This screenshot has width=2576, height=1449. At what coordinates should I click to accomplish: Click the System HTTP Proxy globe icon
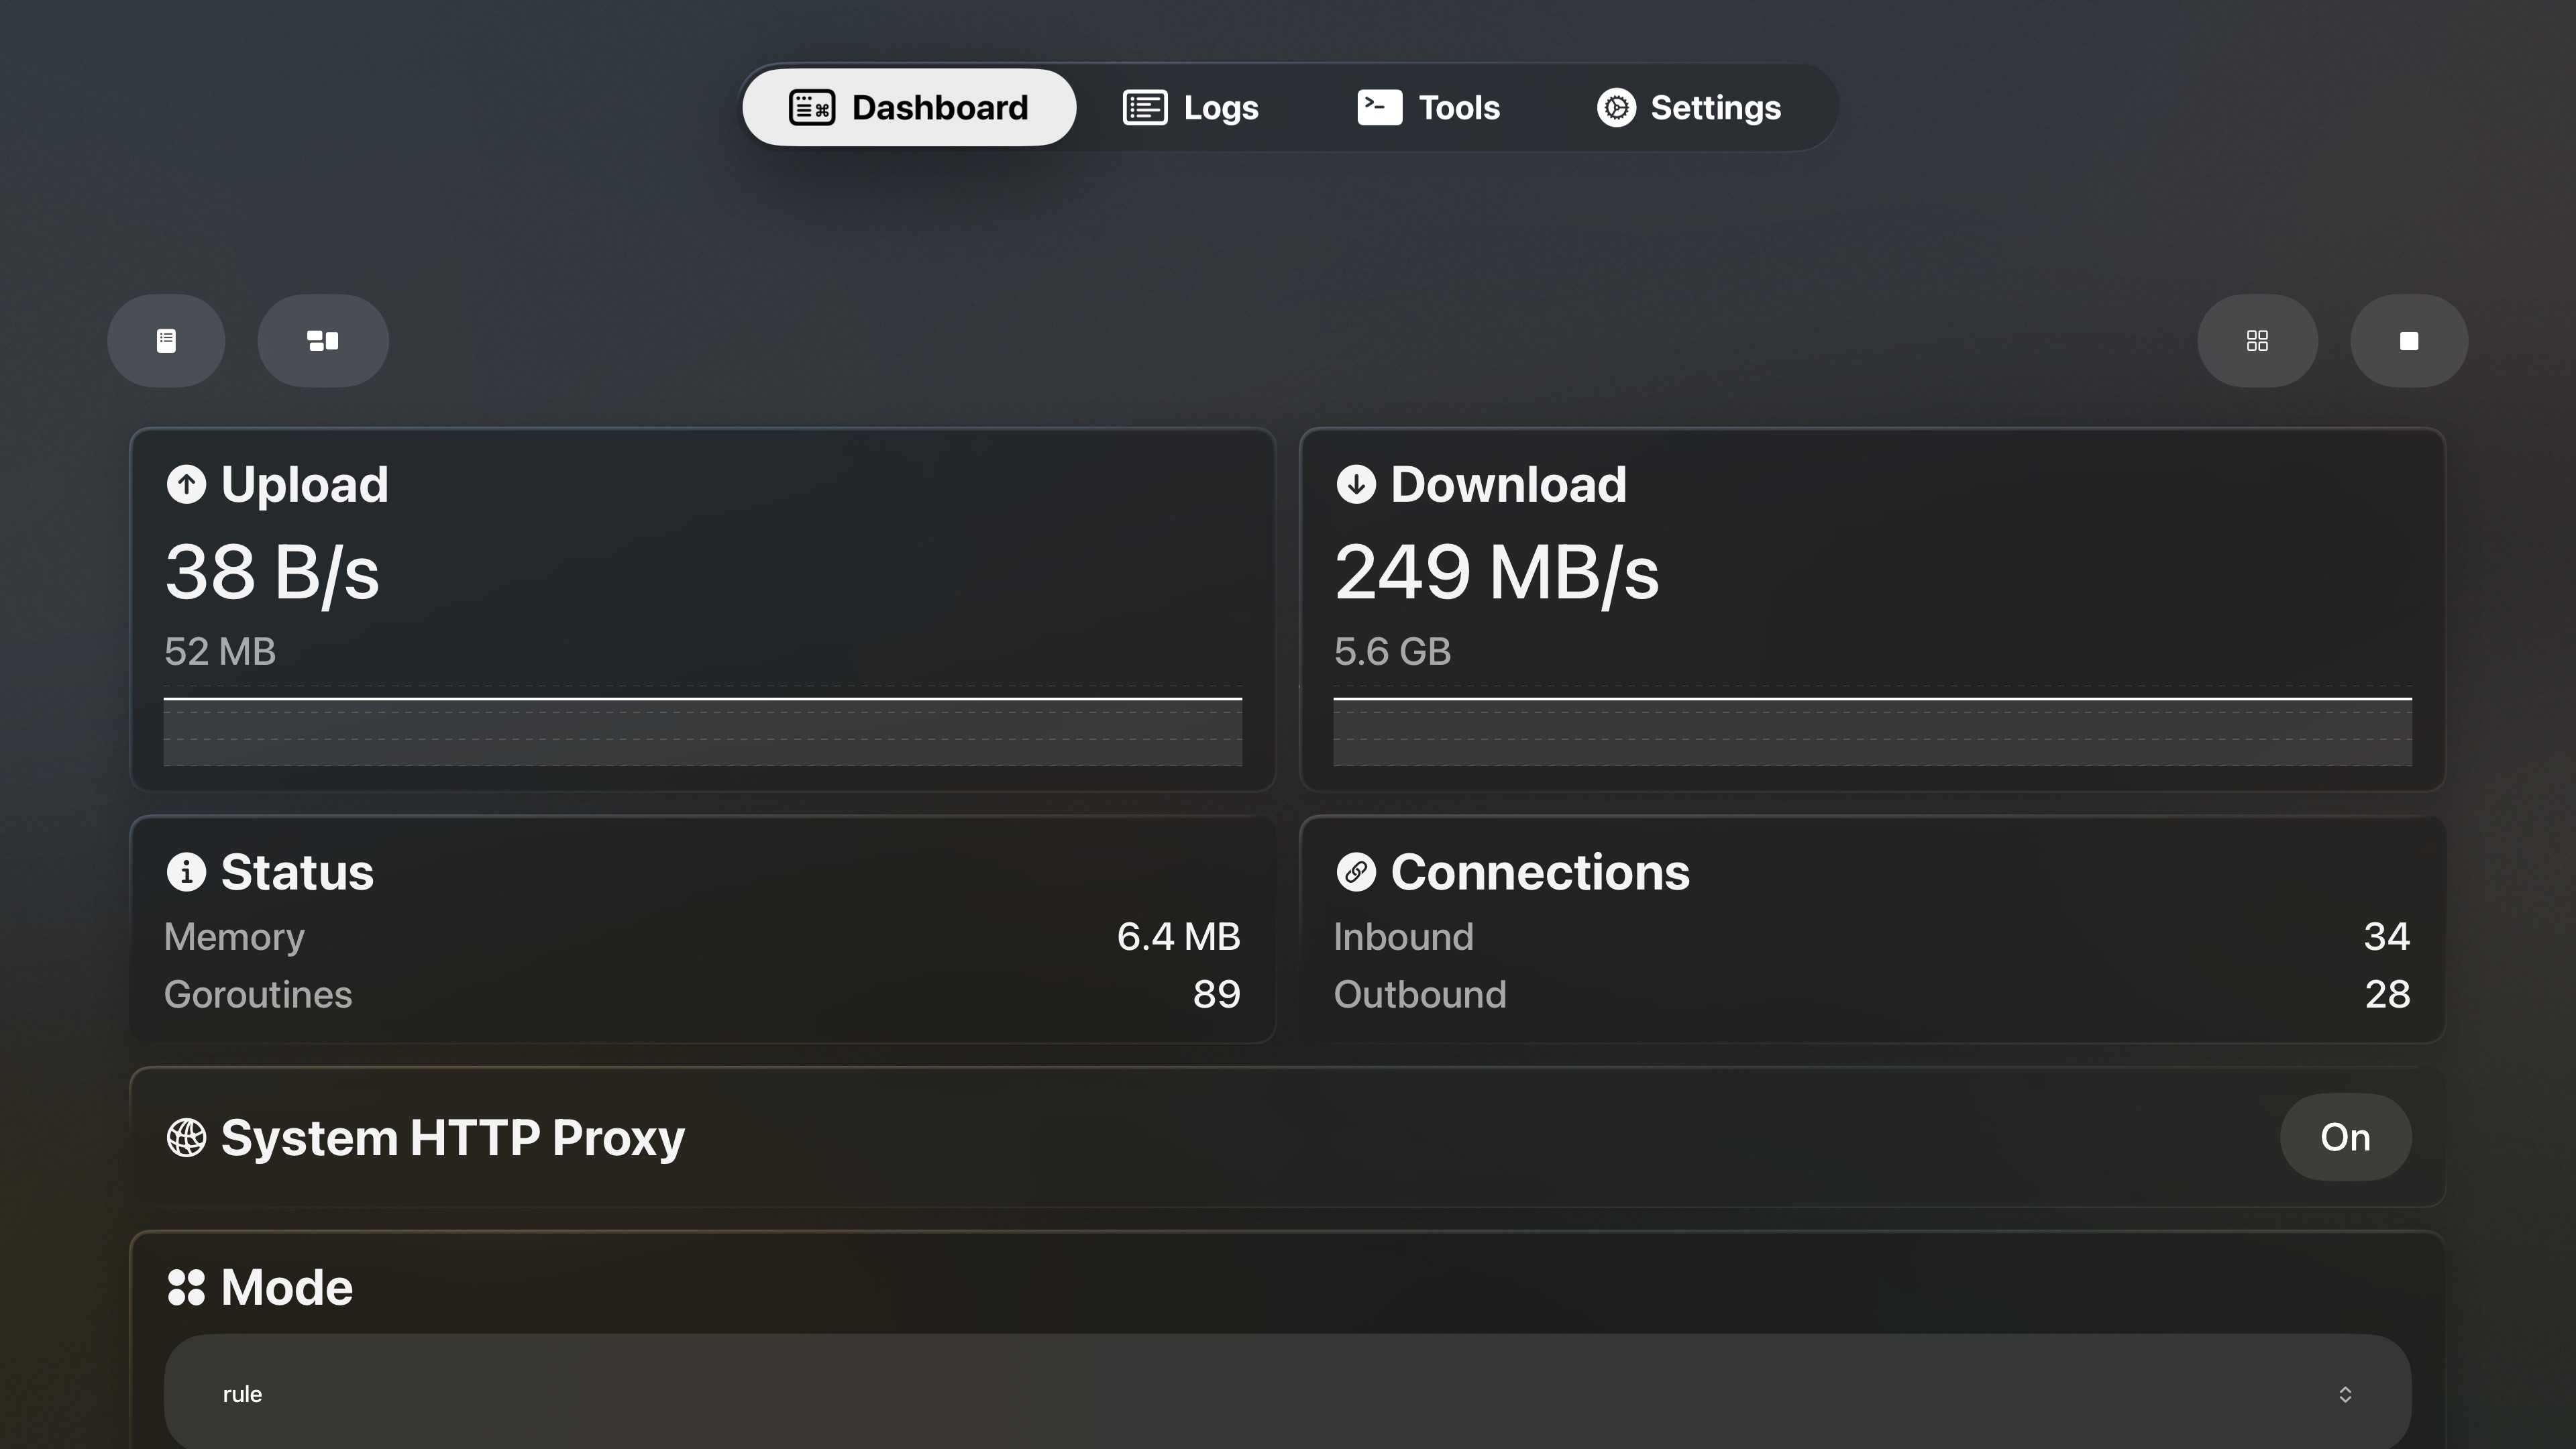186,1137
